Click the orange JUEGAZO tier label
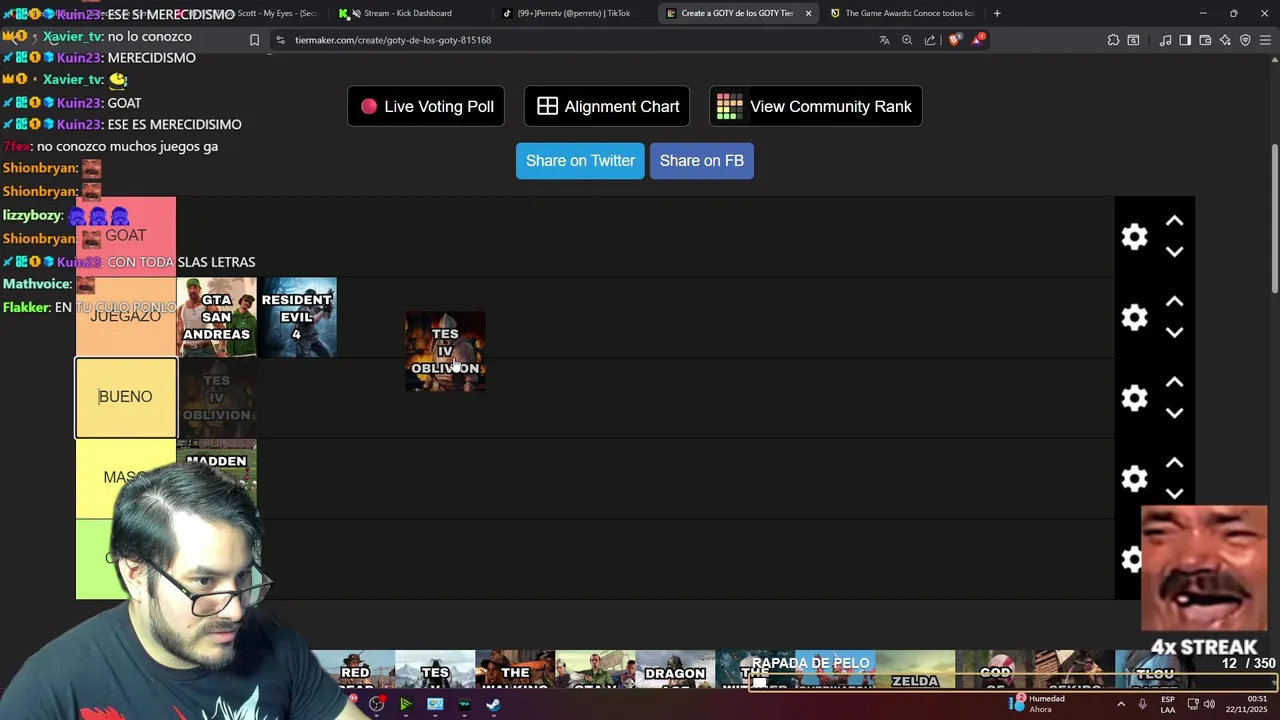1280x720 pixels. (126, 317)
